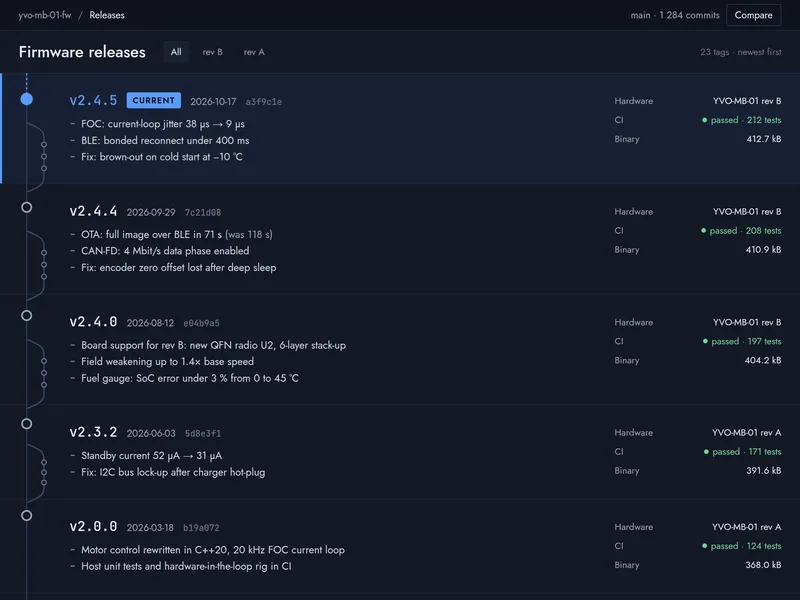Open release v2.4.5 title

point(93,101)
